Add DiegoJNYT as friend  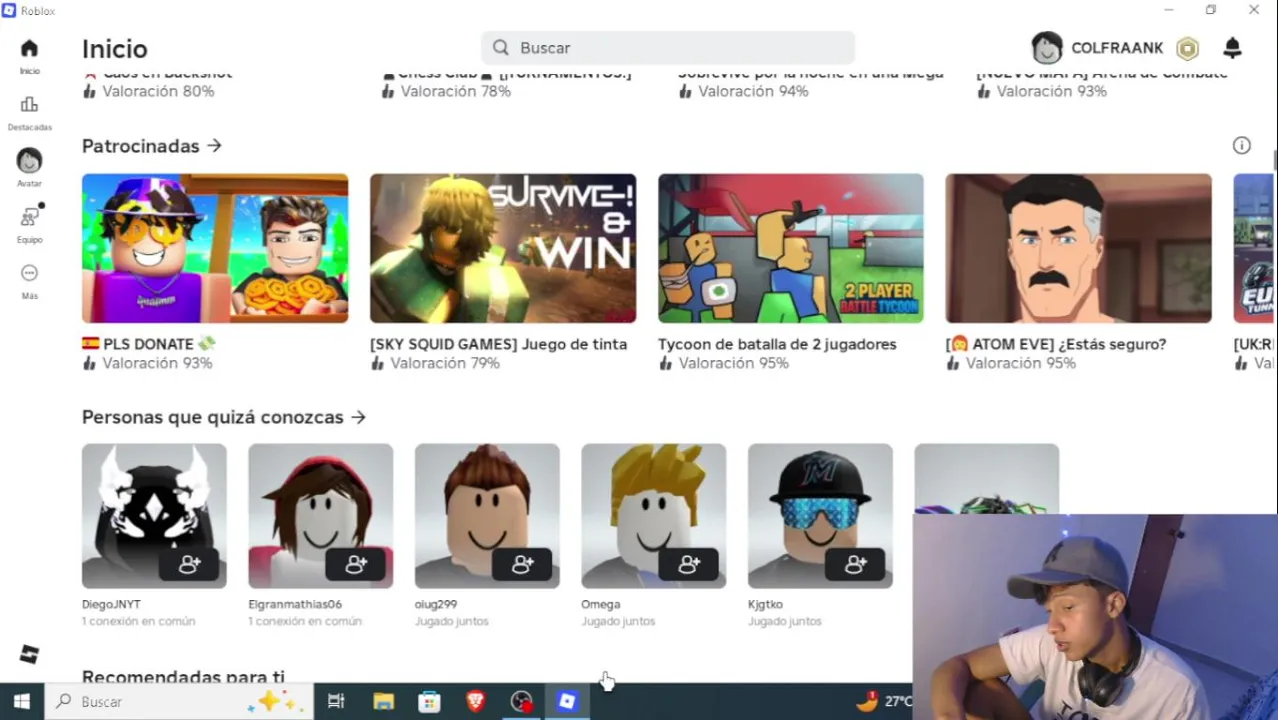coord(189,565)
